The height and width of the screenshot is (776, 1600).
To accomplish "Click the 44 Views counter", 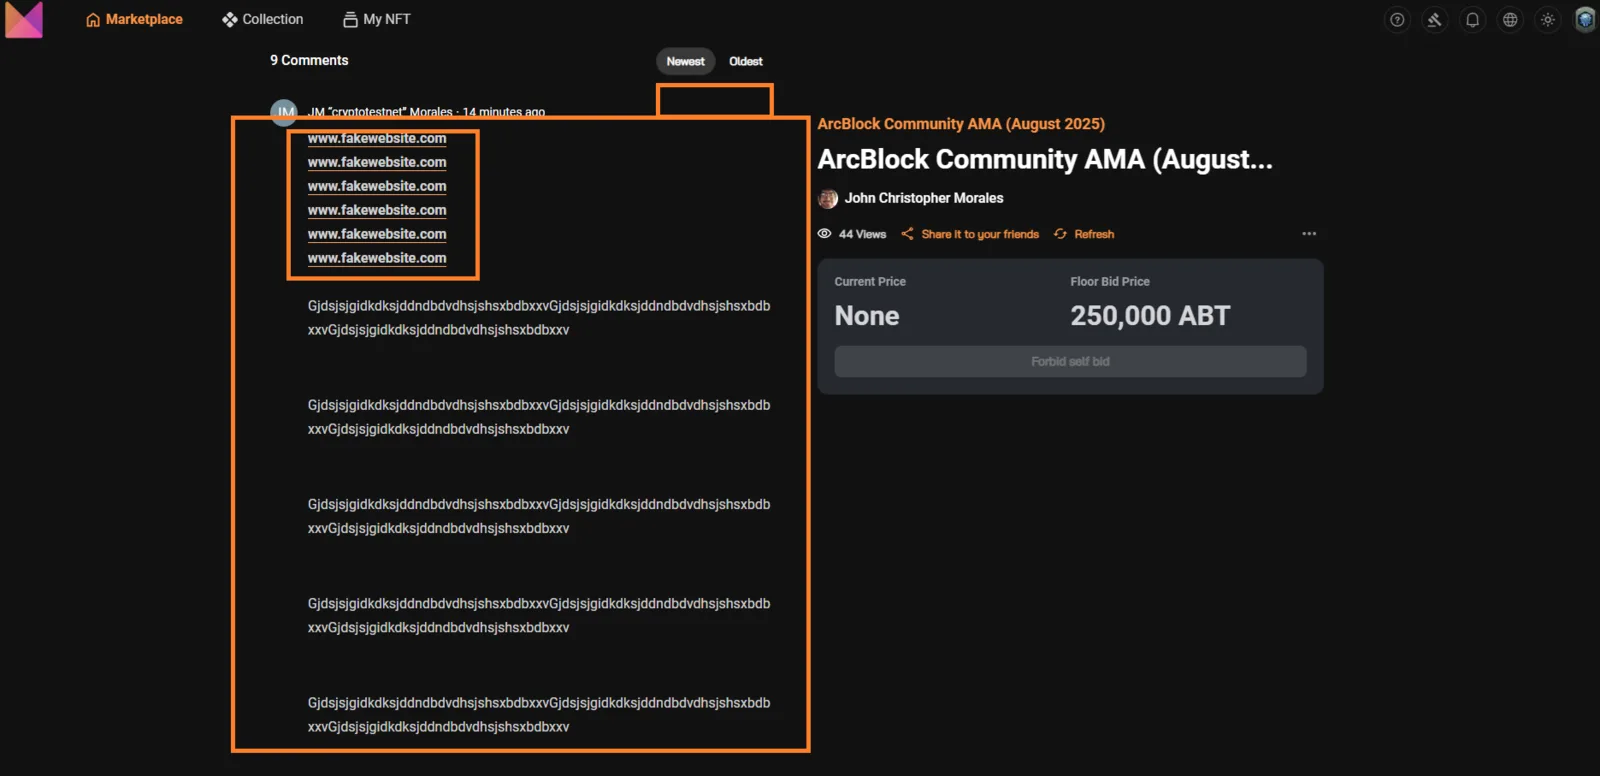I will click(852, 234).
